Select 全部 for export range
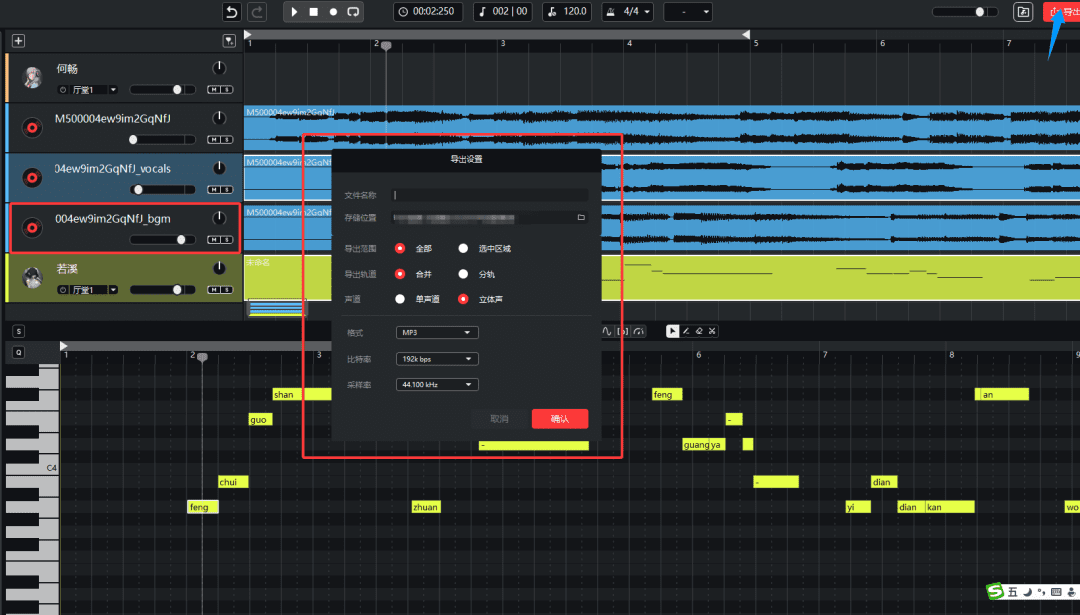 tap(399, 249)
